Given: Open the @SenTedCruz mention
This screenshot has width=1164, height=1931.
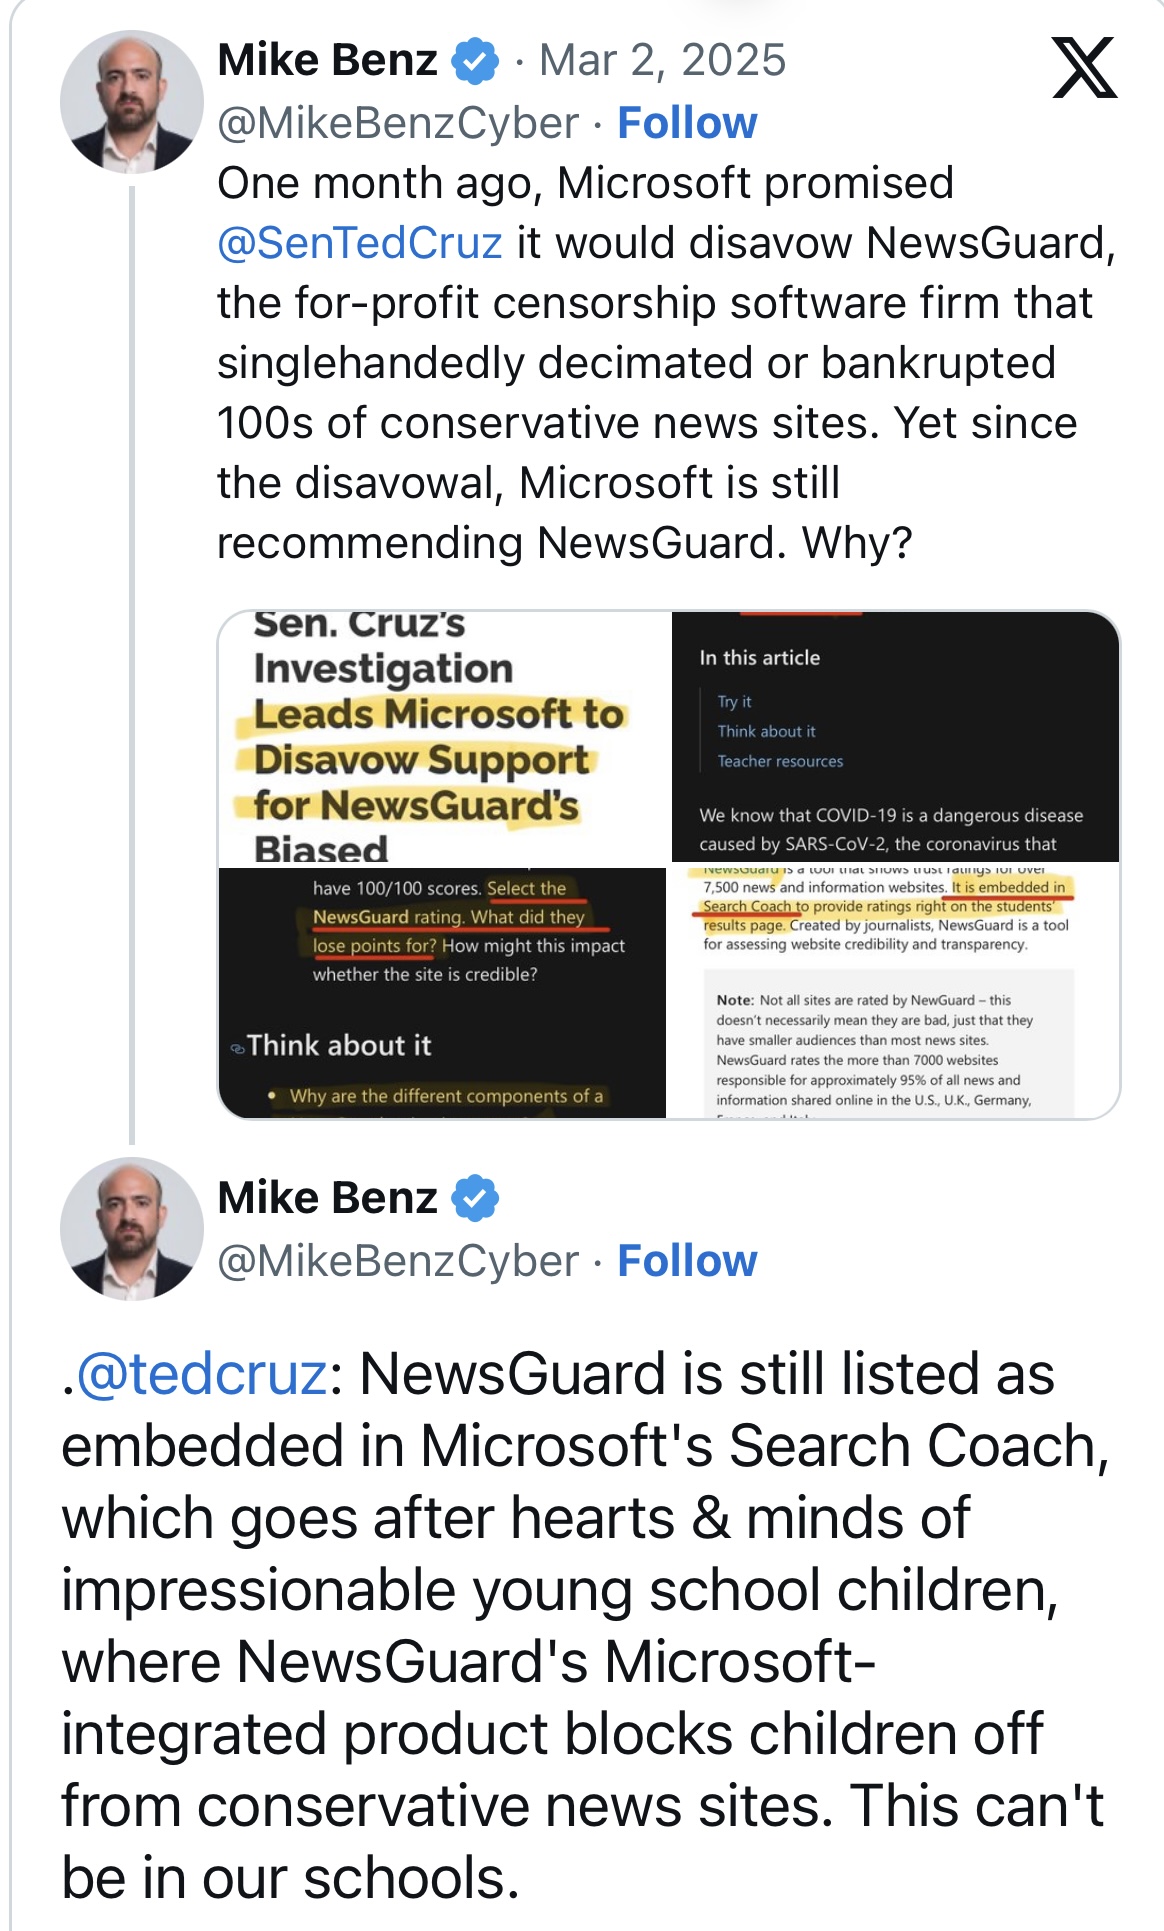Looking at the screenshot, I should 359,243.
